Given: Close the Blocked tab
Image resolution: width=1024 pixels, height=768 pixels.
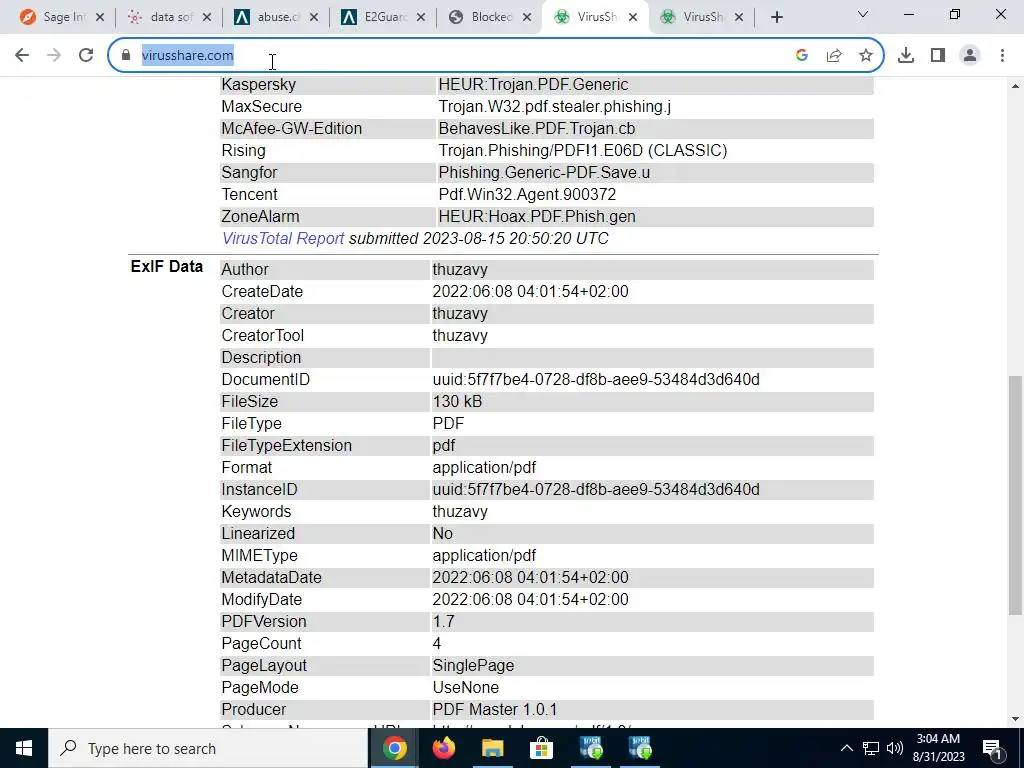Looking at the screenshot, I should (x=528, y=18).
